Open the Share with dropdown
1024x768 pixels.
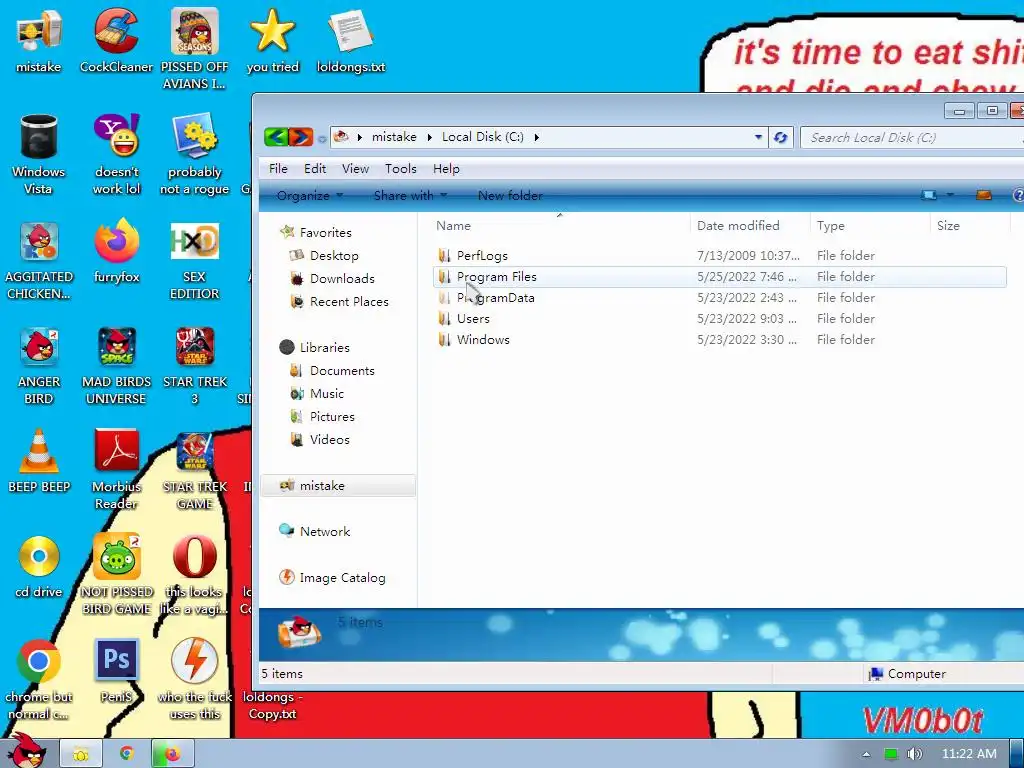(410, 195)
